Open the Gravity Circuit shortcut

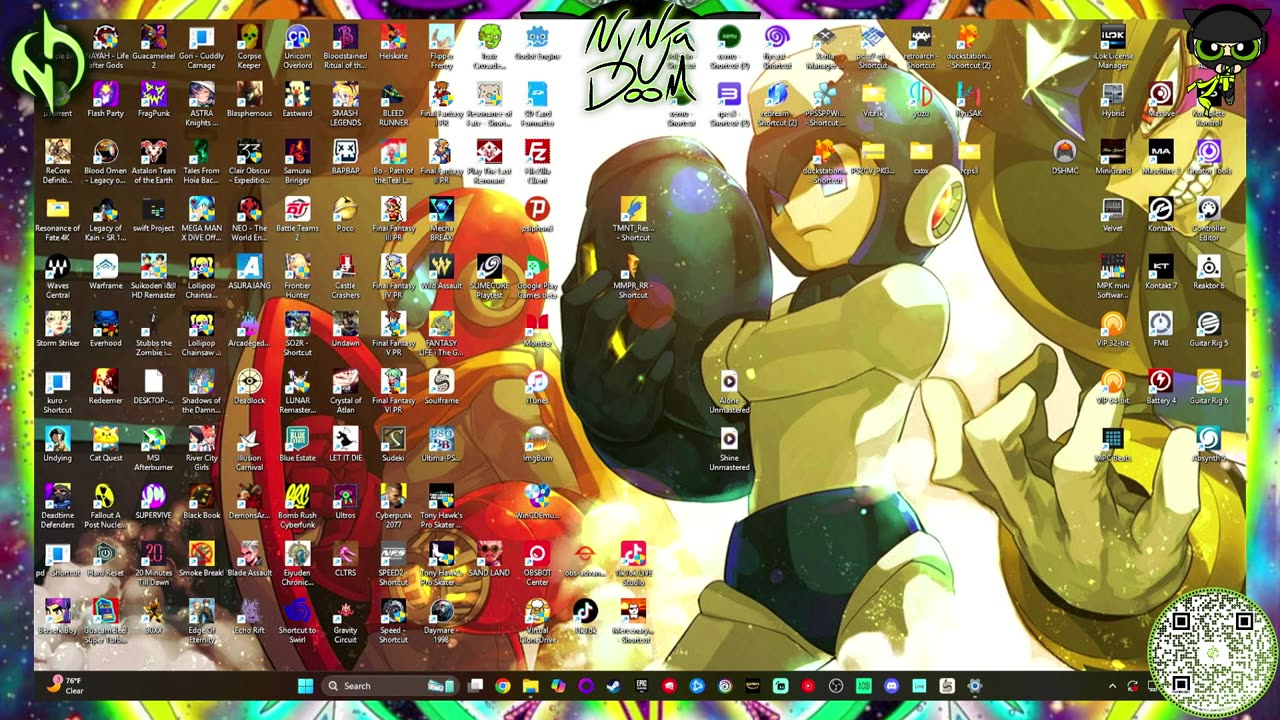[345, 622]
